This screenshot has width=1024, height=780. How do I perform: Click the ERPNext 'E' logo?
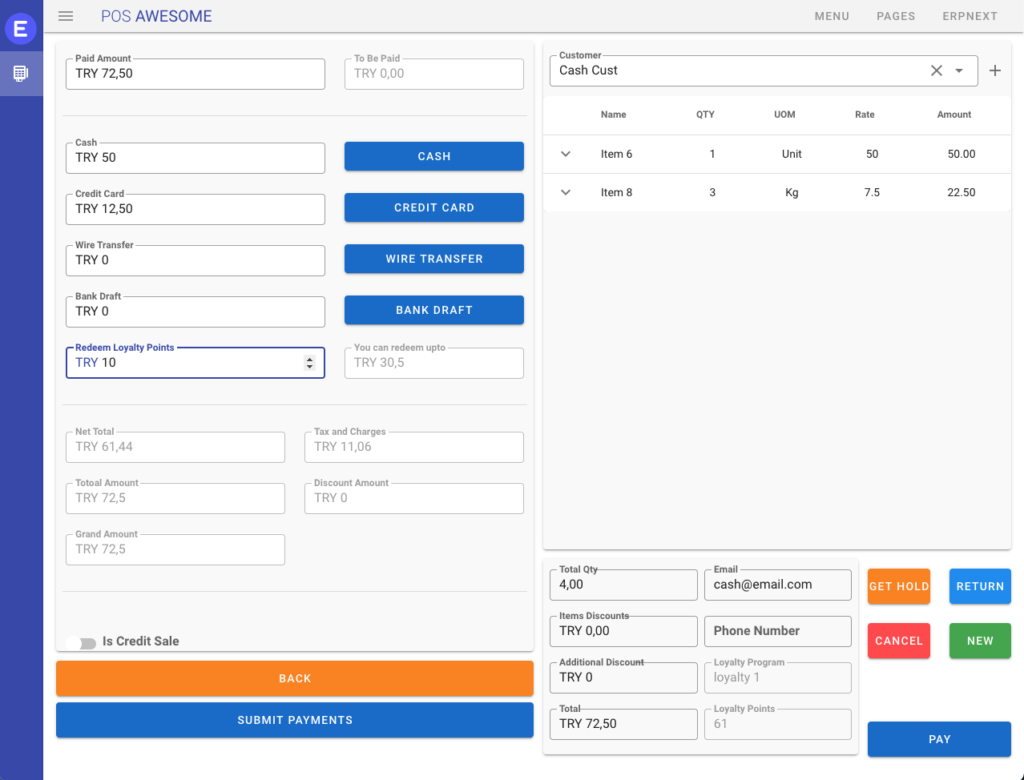[x=21, y=29]
